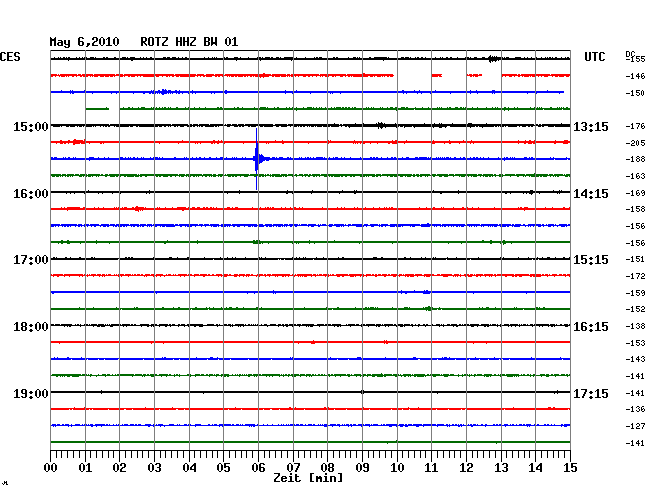The image size is (650, 494).
Task: Select the DC offset value '-153'
Action: click(x=635, y=343)
